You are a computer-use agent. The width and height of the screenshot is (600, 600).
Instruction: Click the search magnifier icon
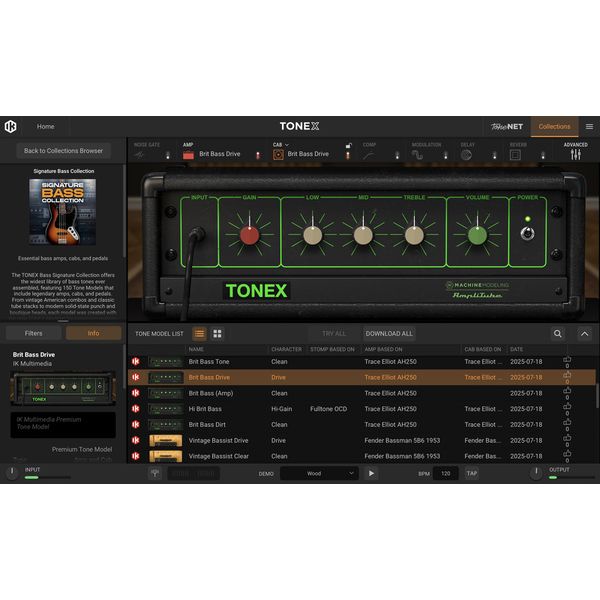(558, 333)
